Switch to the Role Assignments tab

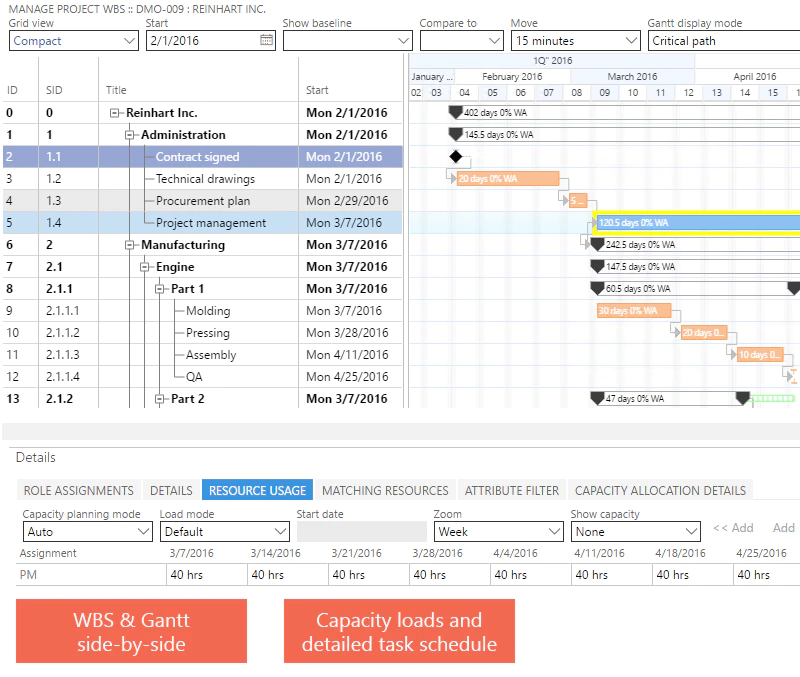(79, 490)
